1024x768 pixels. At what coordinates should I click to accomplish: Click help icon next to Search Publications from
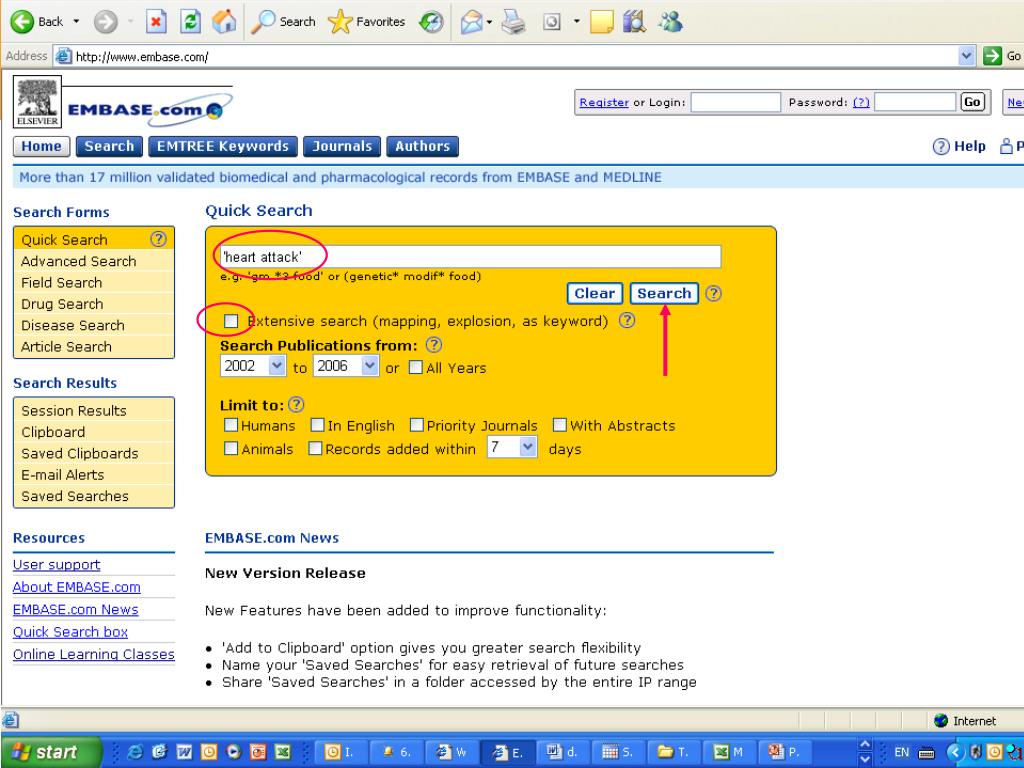point(434,345)
